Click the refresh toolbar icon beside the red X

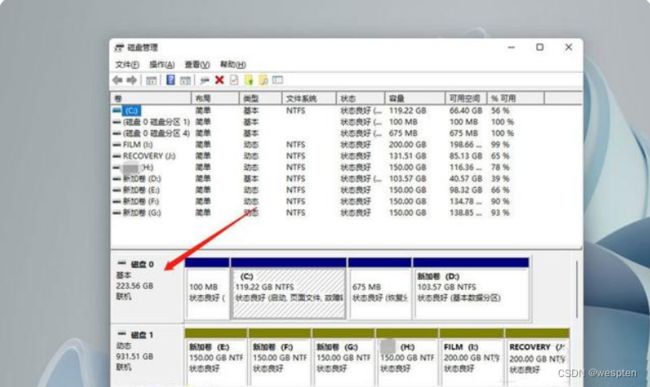pyautogui.click(x=204, y=80)
